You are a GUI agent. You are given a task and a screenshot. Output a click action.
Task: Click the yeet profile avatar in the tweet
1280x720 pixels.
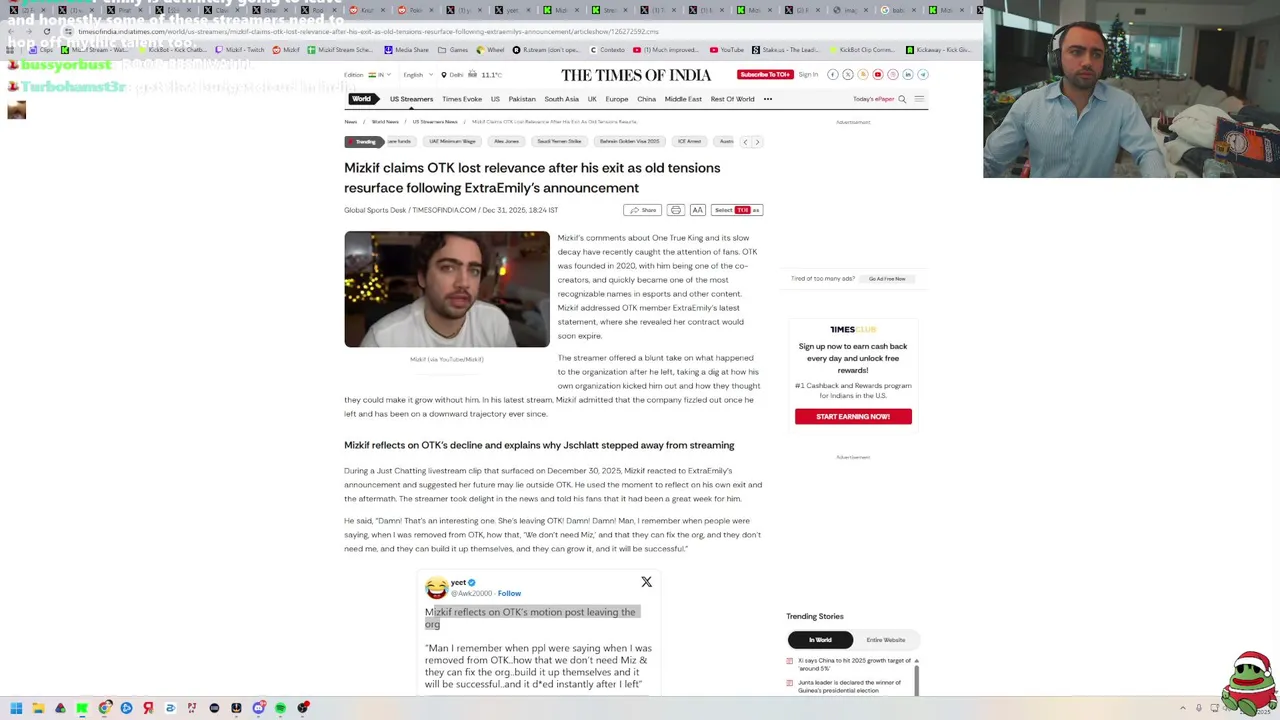(436, 587)
